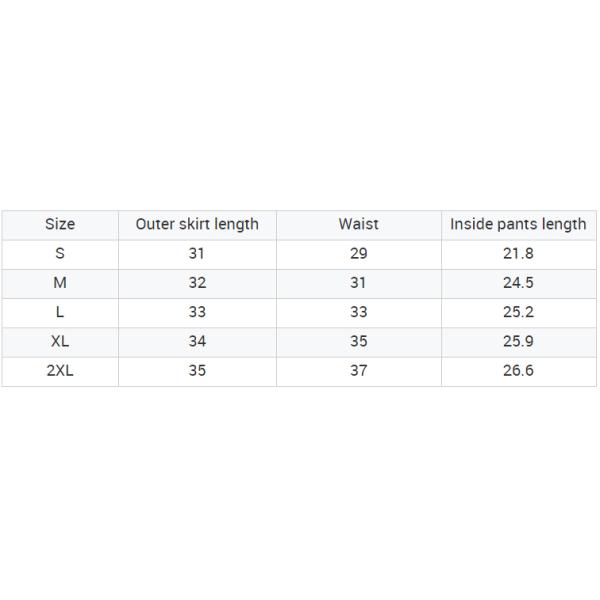Select outer skirt length 34 for XL
This screenshot has height=600, width=600.
[x=197, y=341]
